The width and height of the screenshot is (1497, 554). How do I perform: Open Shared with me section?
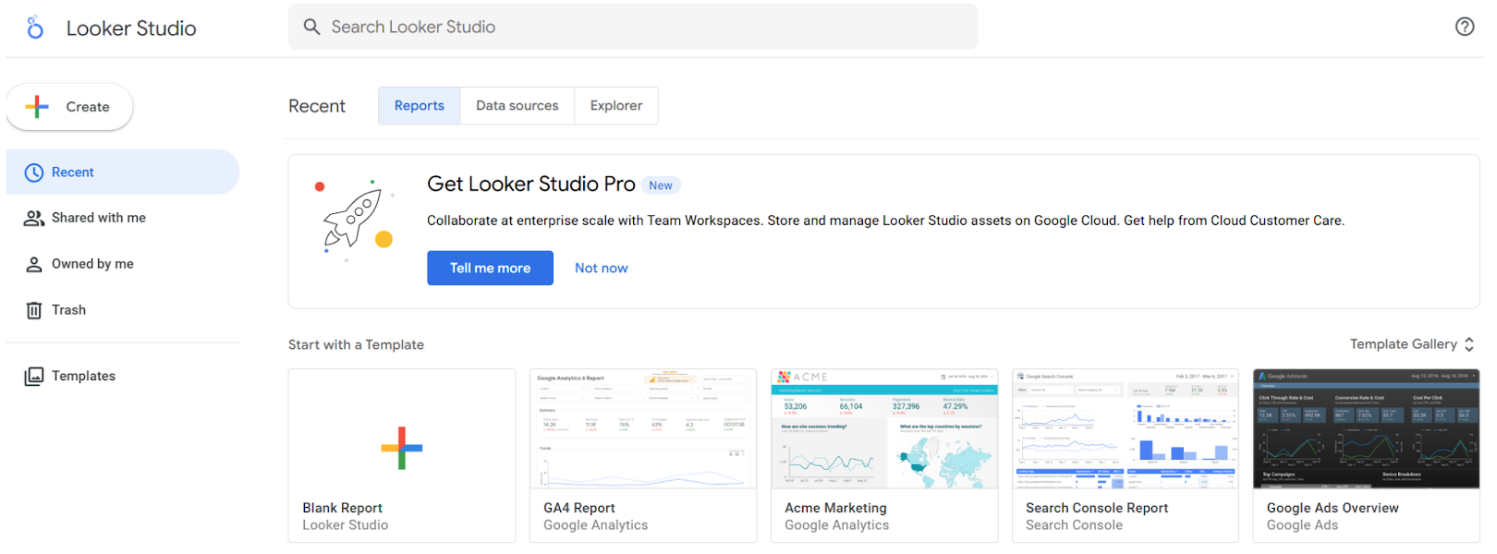click(123, 218)
